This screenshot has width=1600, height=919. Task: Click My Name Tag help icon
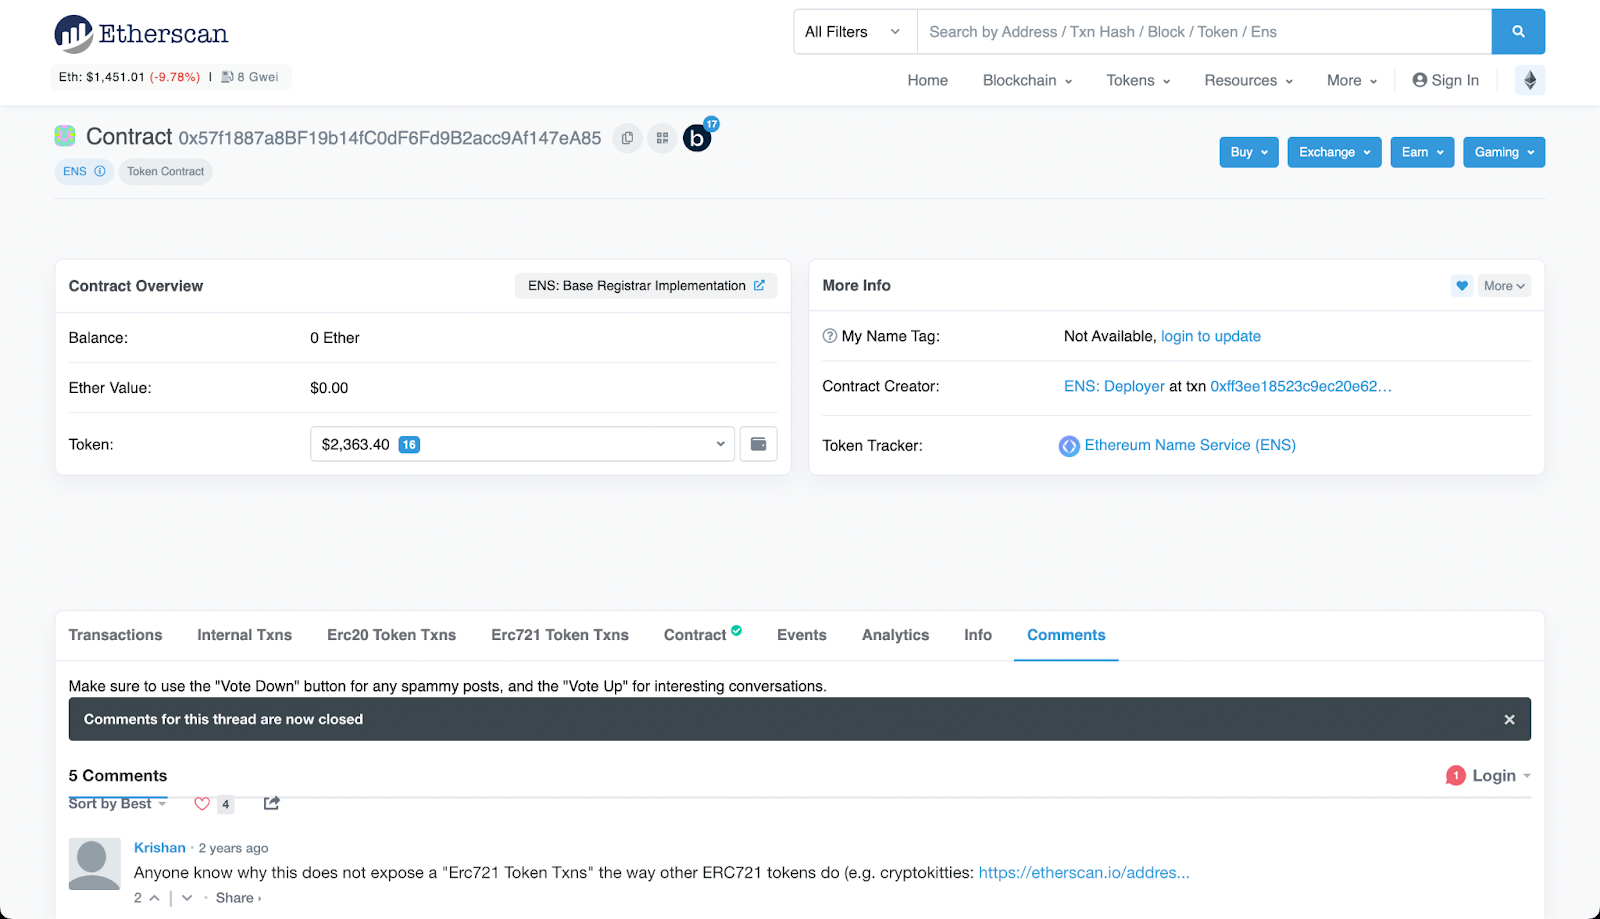[x=830, y=336]
